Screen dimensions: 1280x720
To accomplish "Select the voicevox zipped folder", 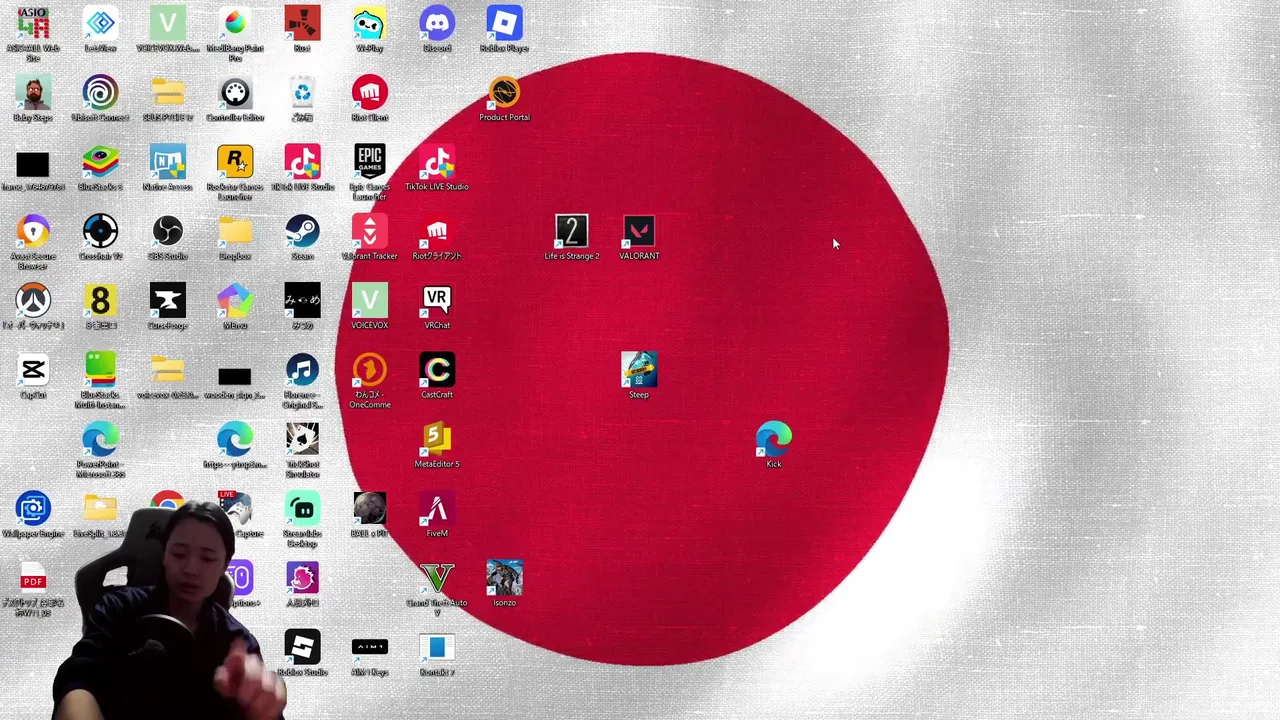I will coord(168,370).
